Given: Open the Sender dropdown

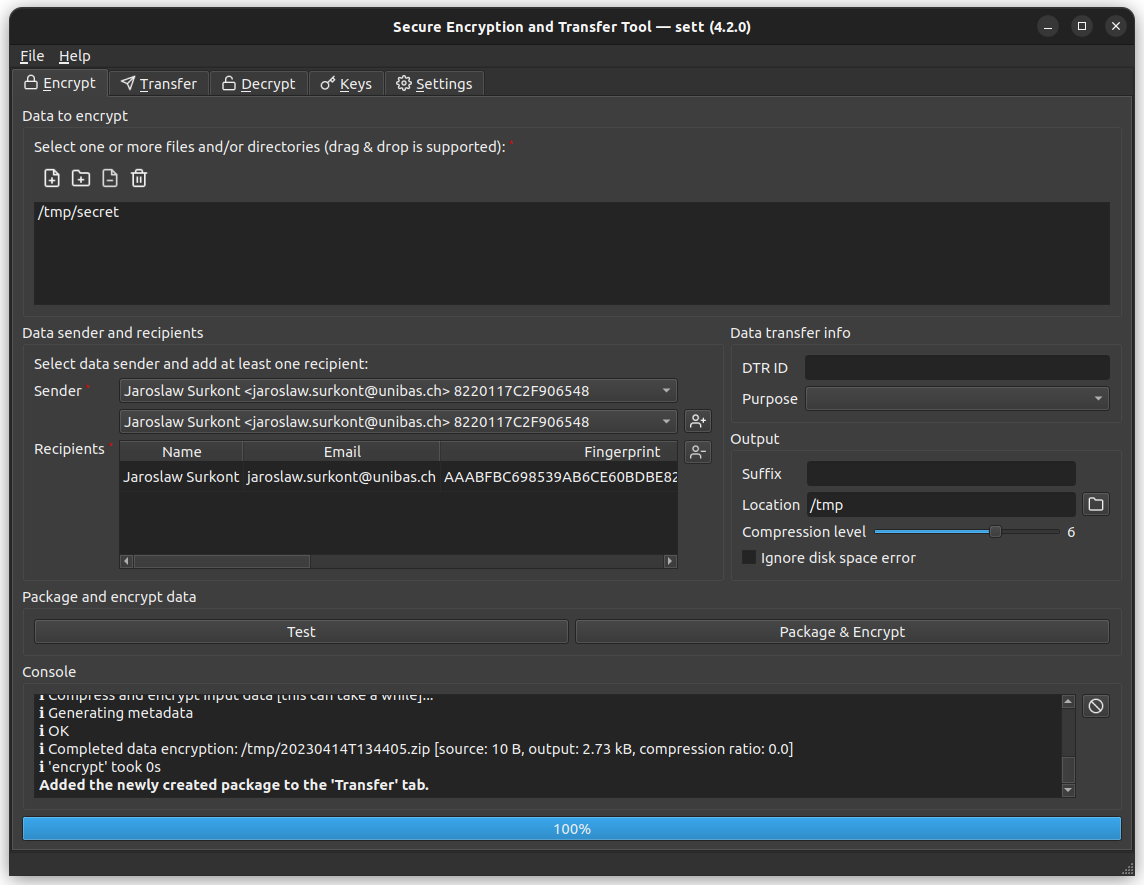Looking at the screenshot, I should pyautogui.click(x=397, y=391).
